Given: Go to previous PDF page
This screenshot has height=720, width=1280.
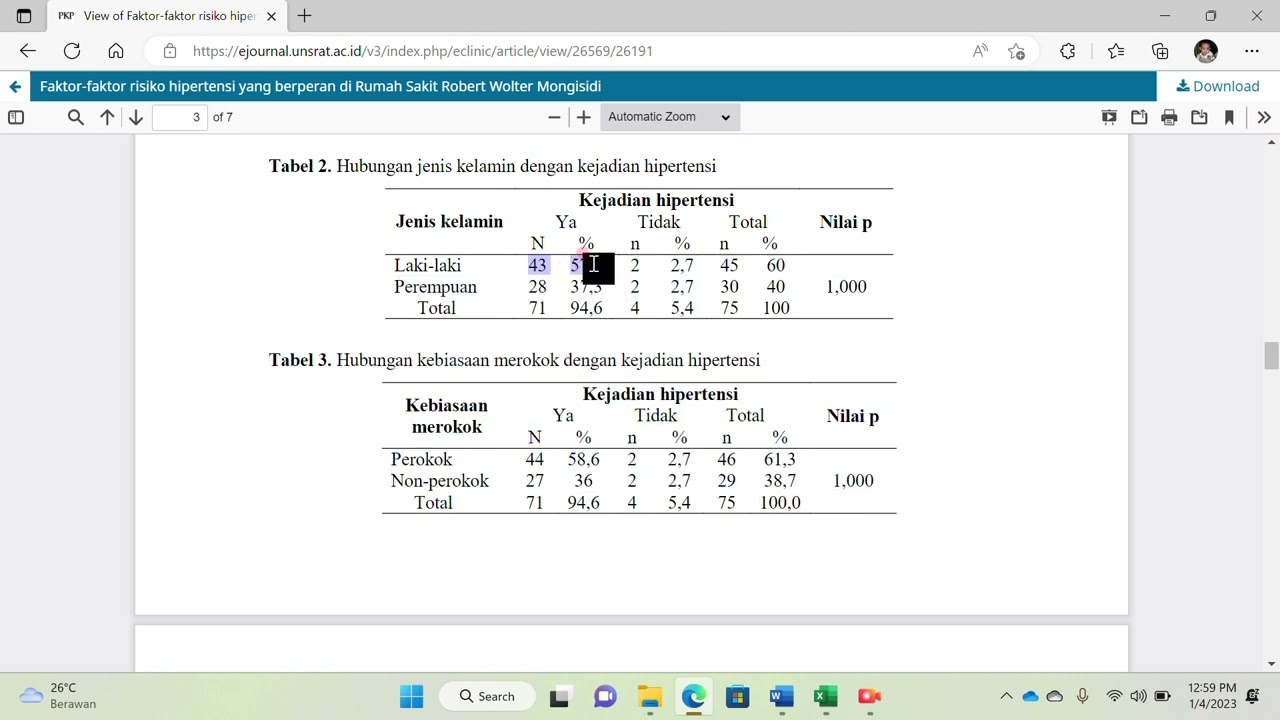Looking at the screenshot, I should coord(107,117).
